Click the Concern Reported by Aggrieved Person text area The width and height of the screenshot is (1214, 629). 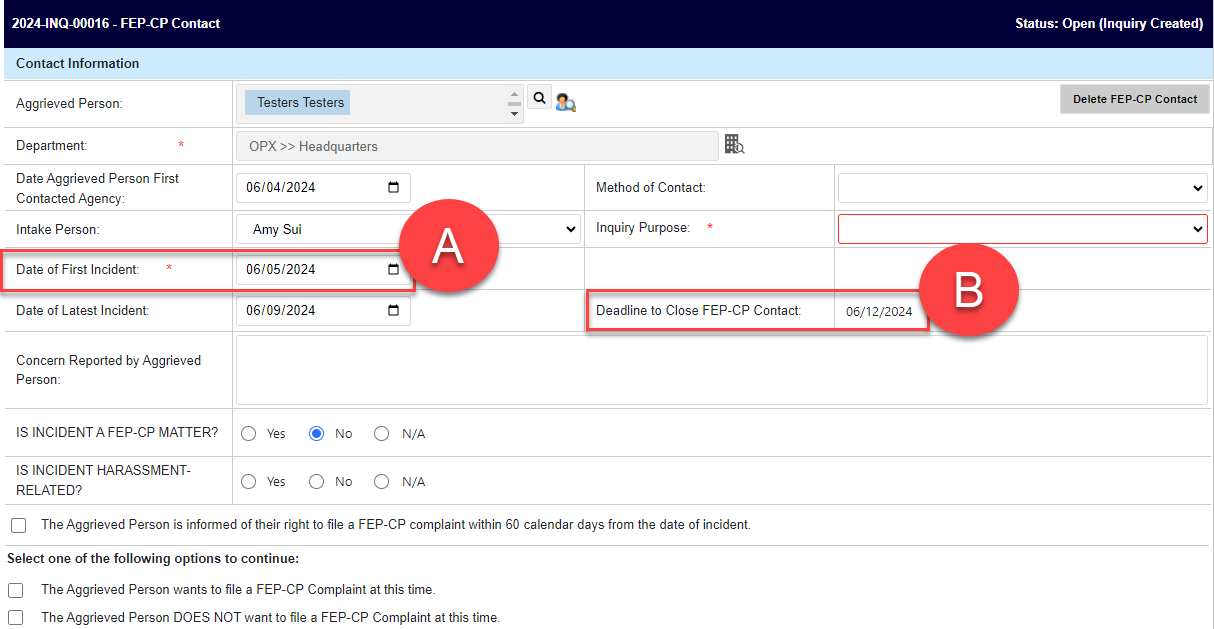[721, 370]
